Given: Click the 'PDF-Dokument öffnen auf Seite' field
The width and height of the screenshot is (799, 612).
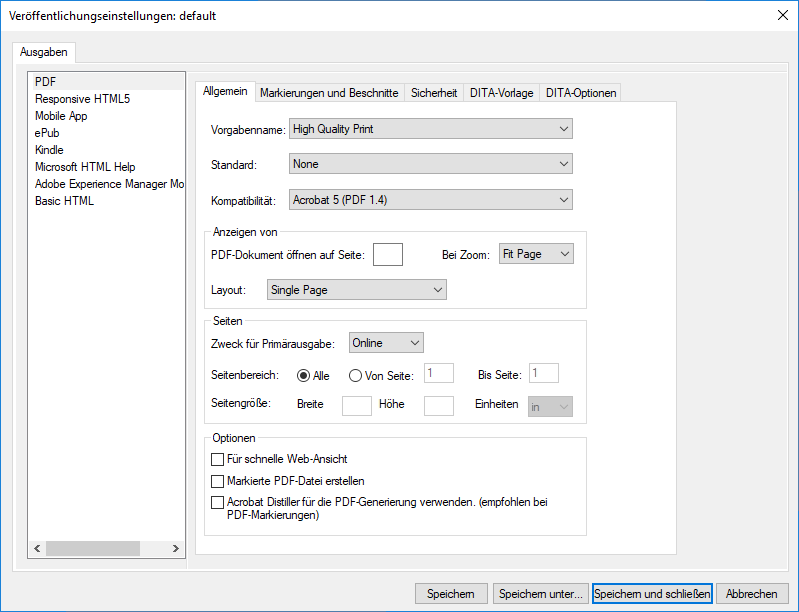Looking at the screenshot, I should 387,255.
